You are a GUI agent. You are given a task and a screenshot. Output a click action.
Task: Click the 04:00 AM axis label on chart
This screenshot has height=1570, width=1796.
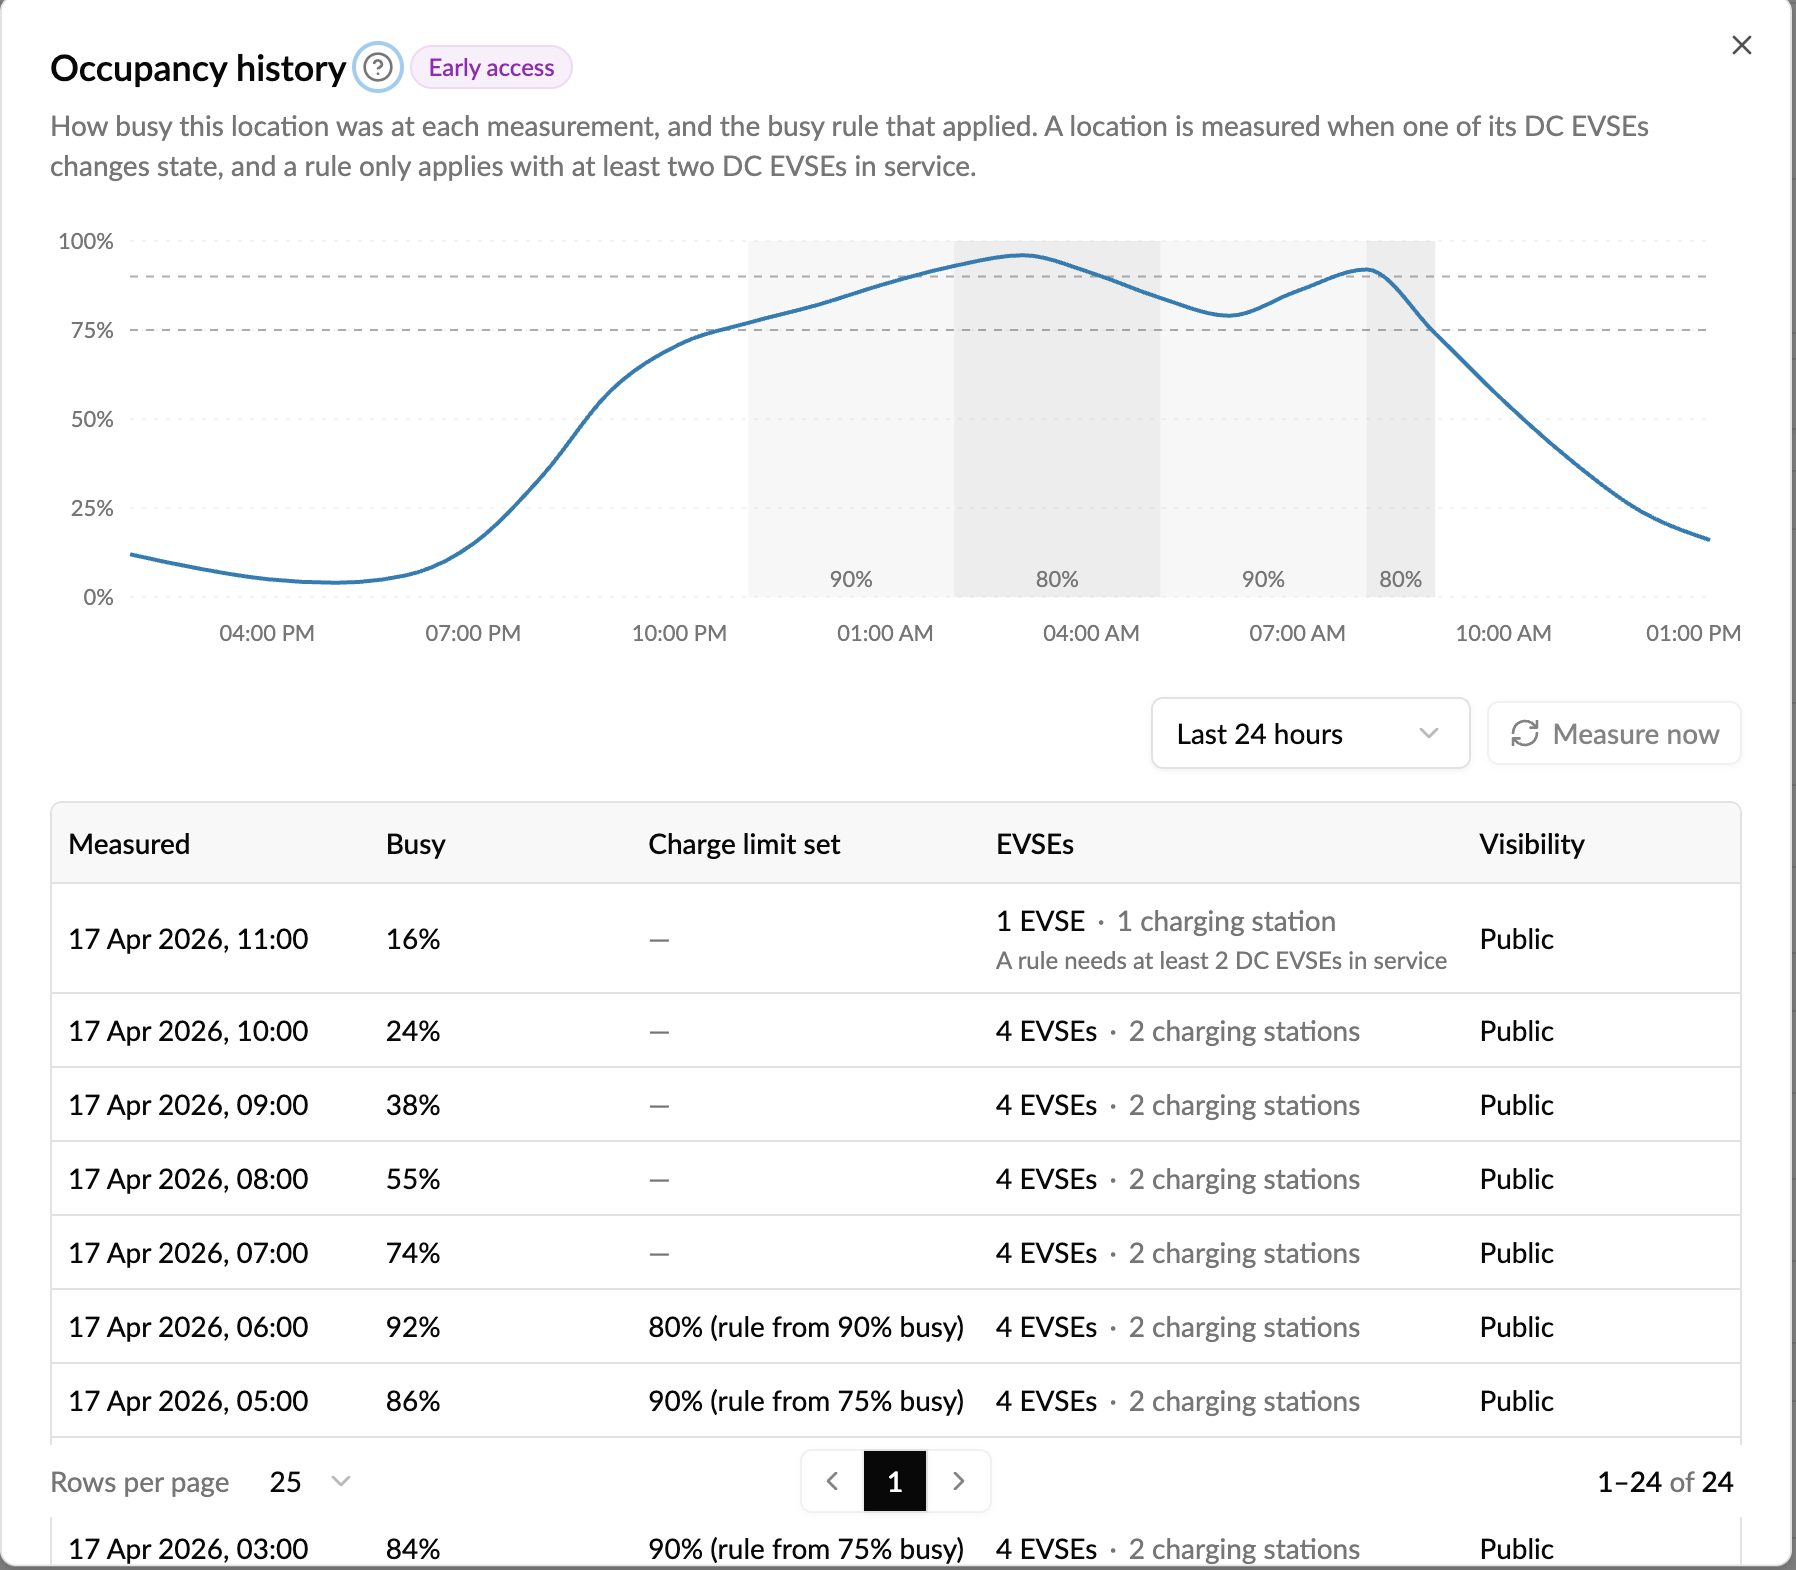coord(1091,633)
